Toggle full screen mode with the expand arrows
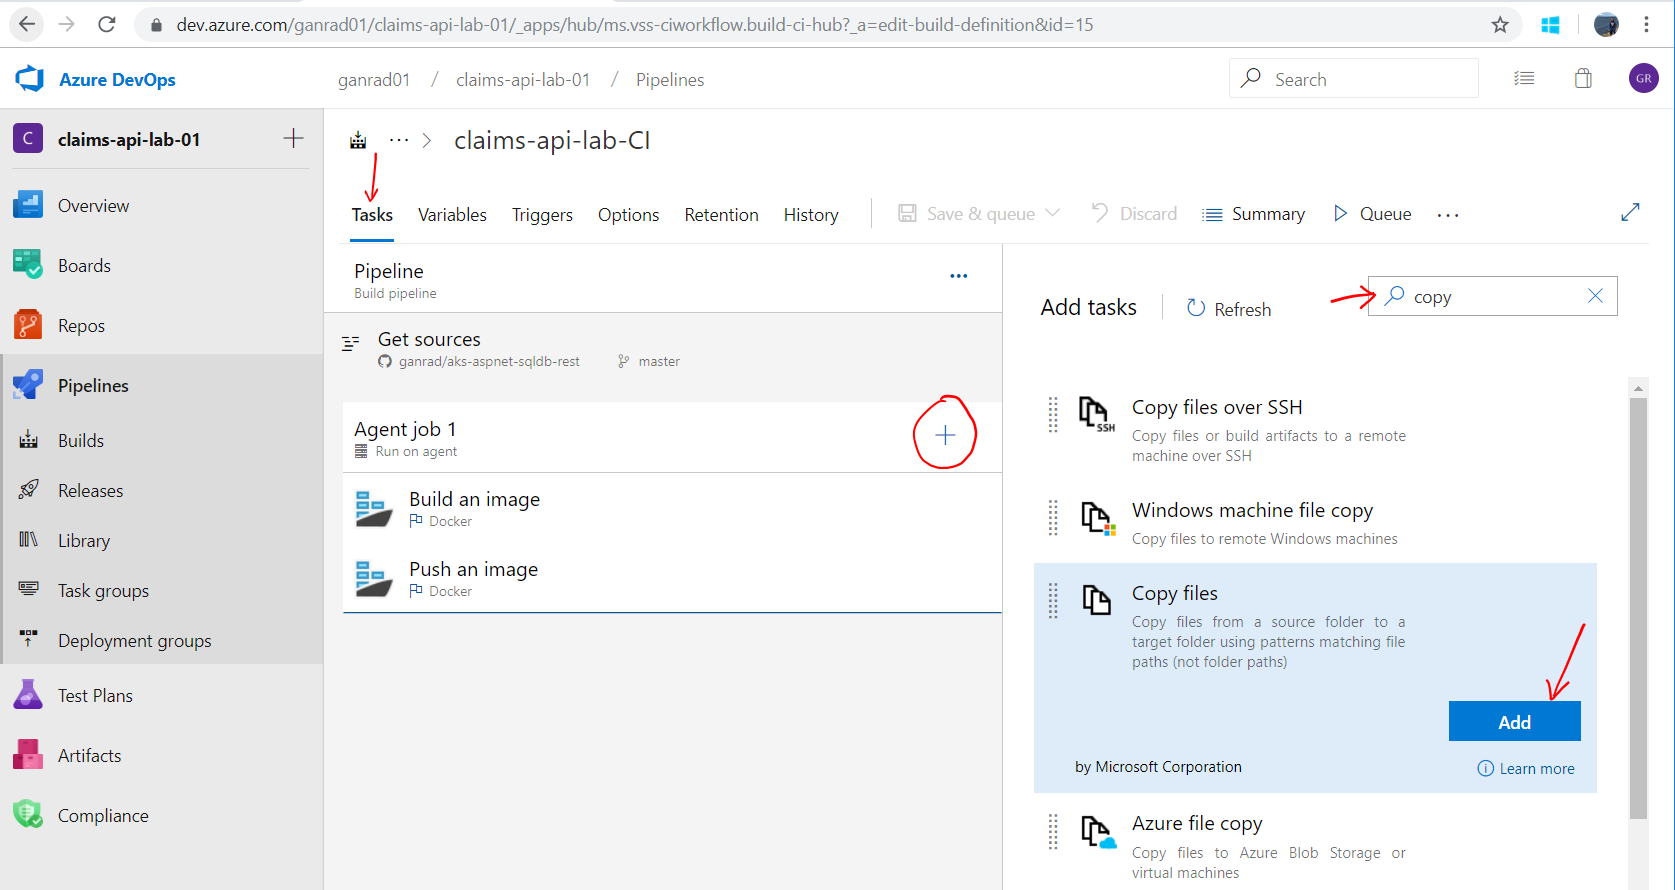Screen dimensions: 1675x890 (x=1630, y=212)
